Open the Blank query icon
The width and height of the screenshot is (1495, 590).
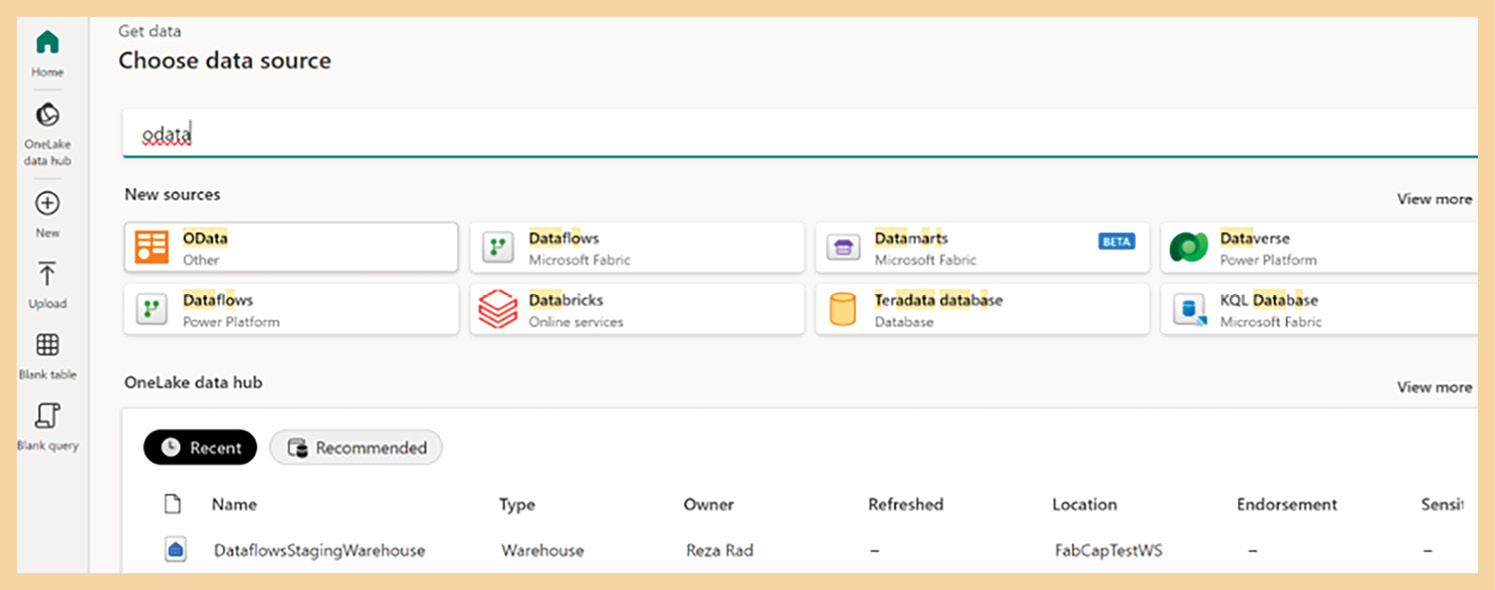click(47, 416)
